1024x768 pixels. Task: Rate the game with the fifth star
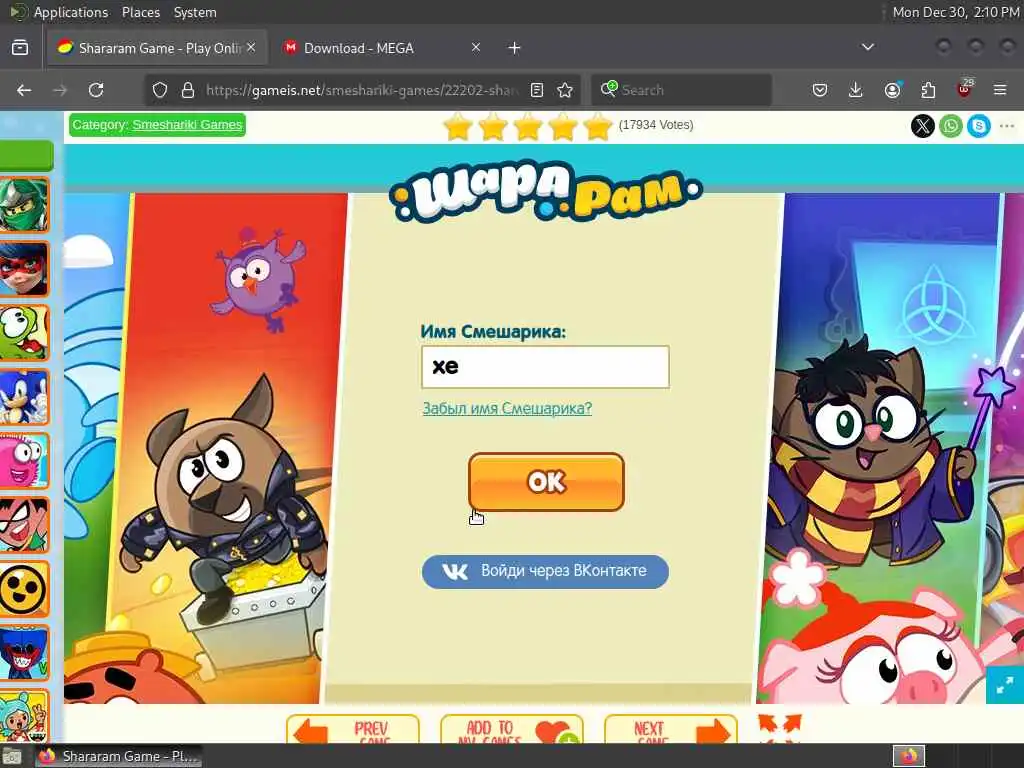pyautogui.click(x=597, y=126)
